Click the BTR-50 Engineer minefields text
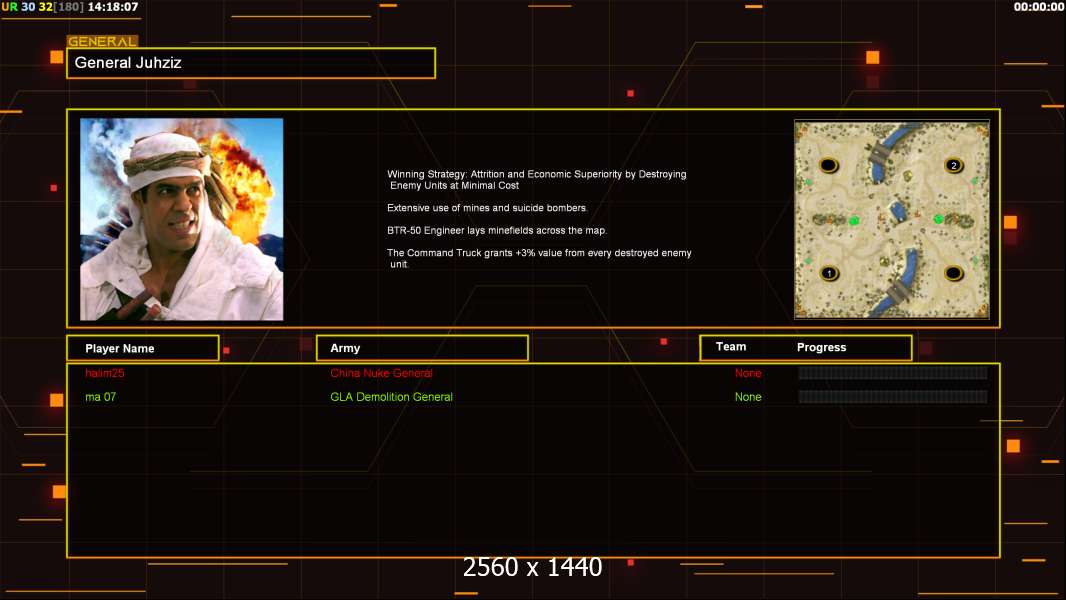 497,230
